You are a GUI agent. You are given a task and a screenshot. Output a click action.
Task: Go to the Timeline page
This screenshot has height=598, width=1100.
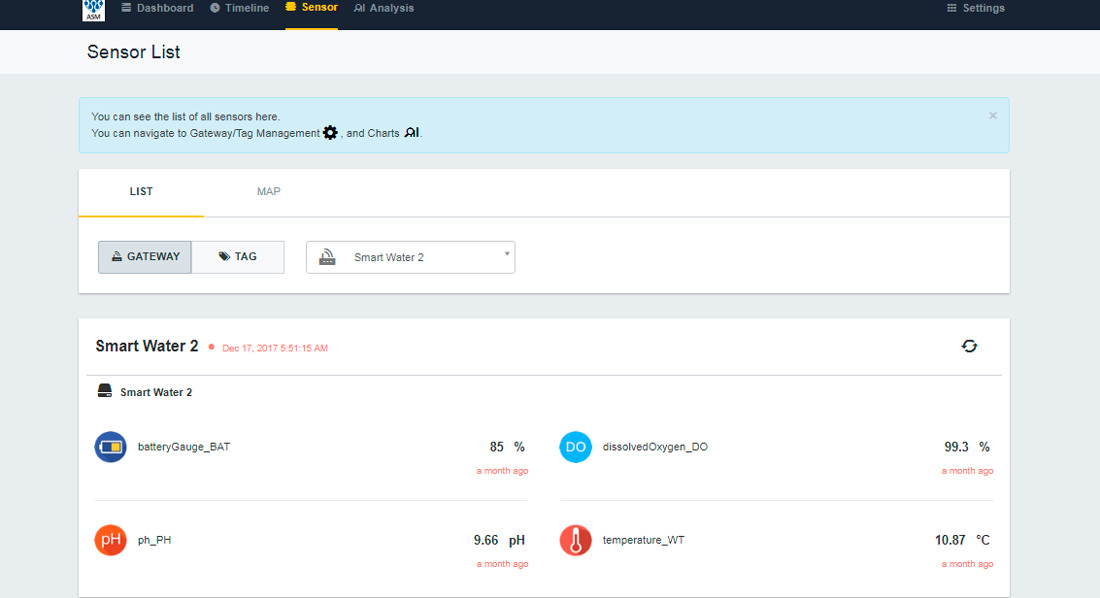point(239,8)
